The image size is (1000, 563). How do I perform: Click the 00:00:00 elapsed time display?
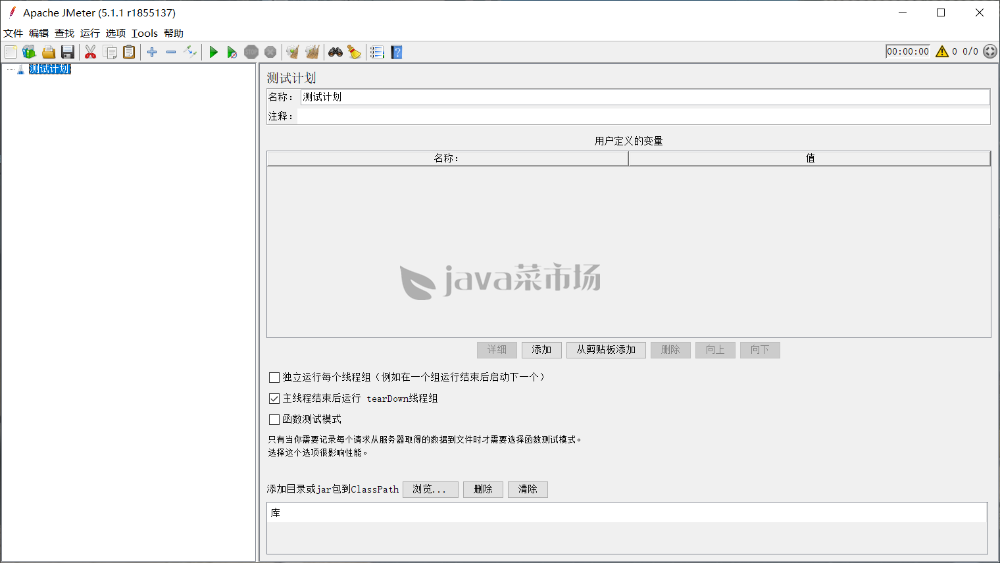point(908,52)
